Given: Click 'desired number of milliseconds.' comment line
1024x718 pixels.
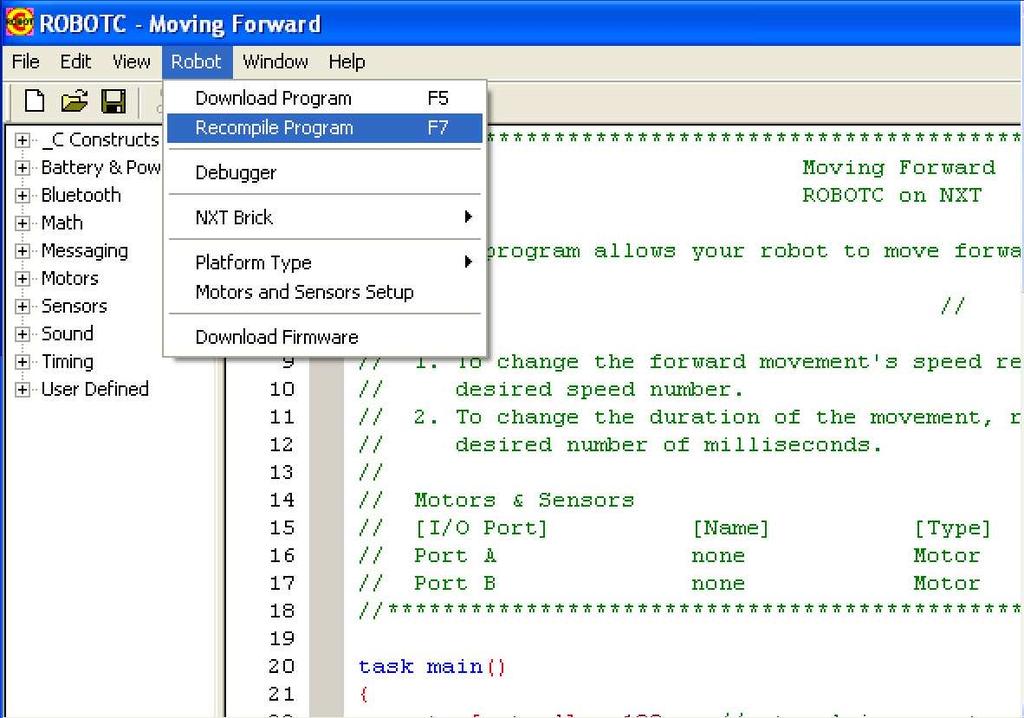Looking at the screenshot, I should 669,445.
